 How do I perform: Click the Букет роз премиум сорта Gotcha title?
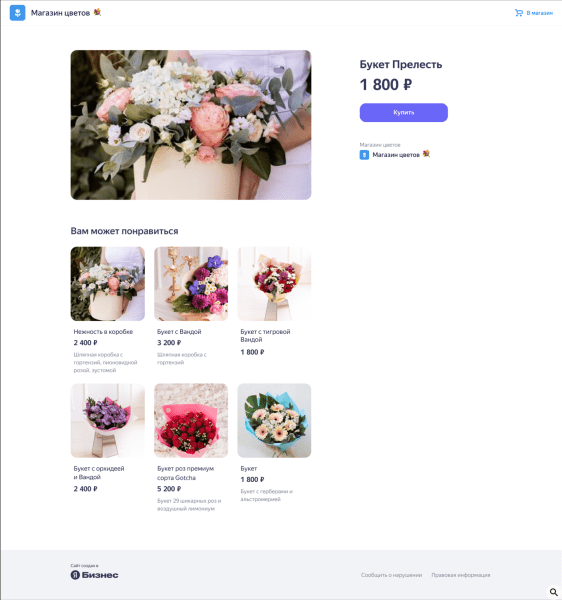pyautogui.click(x=186, y=473)
